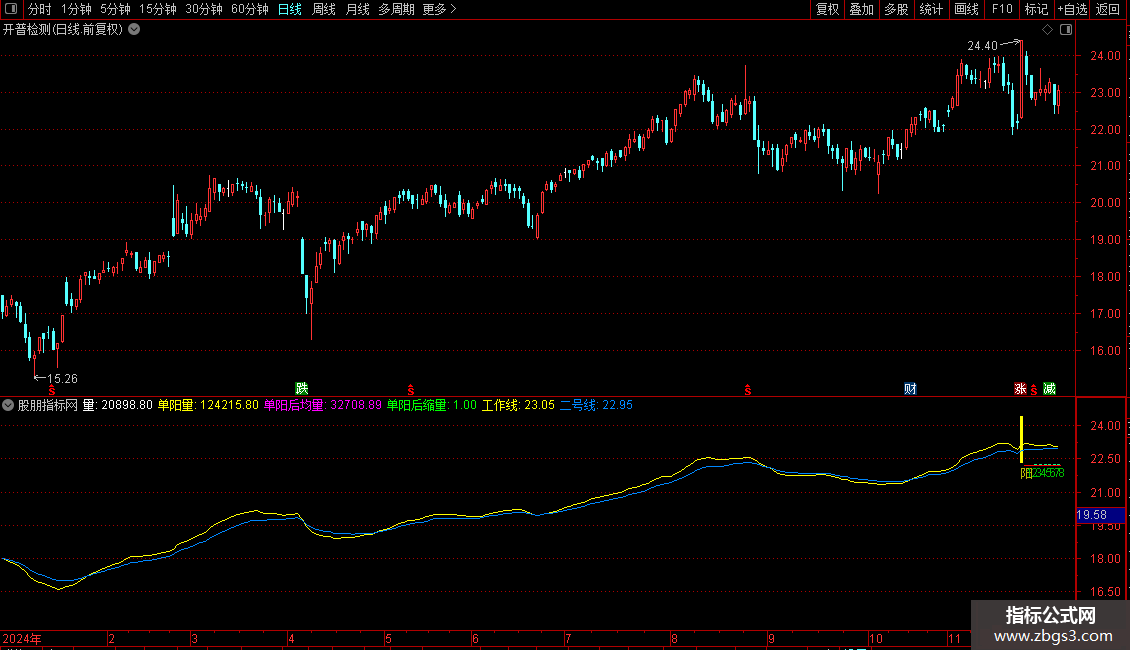Open the indicator menu arrow before 股朋指标网
The image size is (1130, 650).
pyautogui.click(x=8, y=405)
